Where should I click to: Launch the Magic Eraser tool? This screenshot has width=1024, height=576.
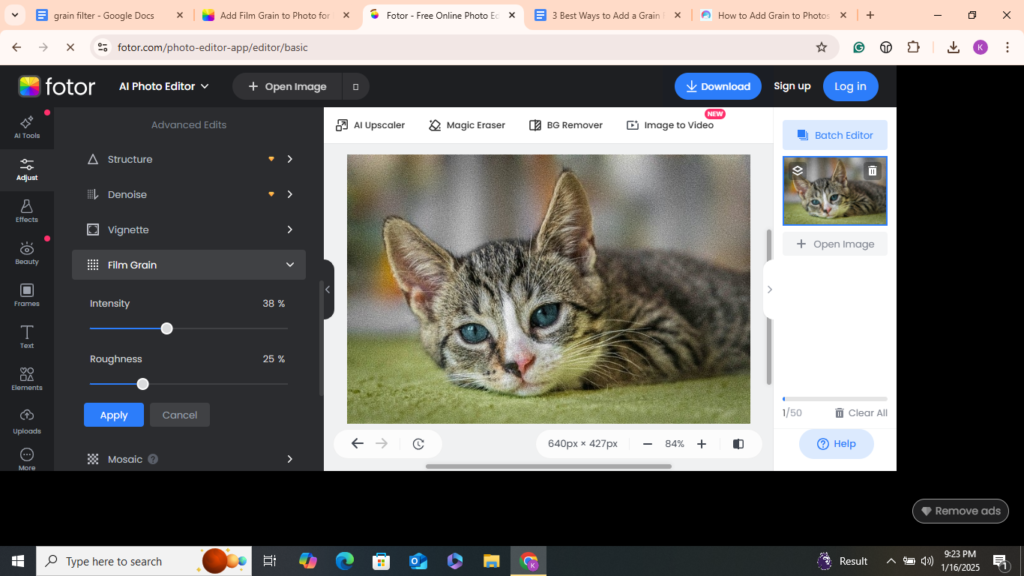point(466,124)
